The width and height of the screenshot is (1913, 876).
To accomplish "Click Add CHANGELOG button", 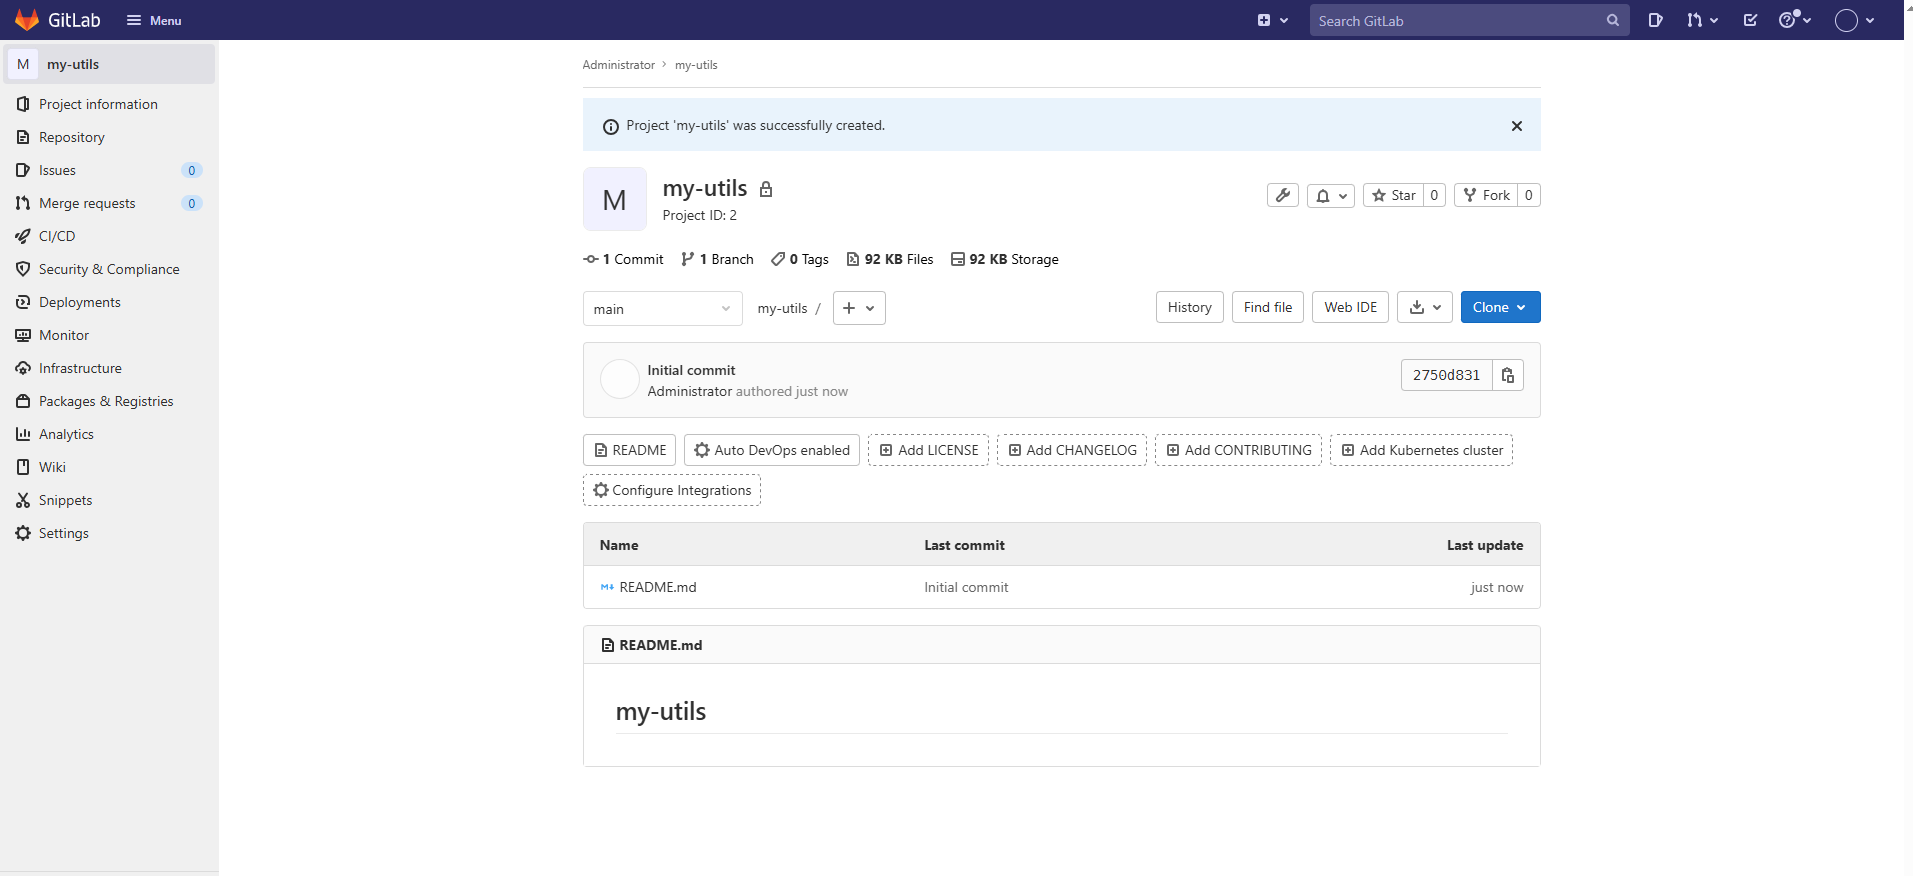I will tap(1072, 450).
